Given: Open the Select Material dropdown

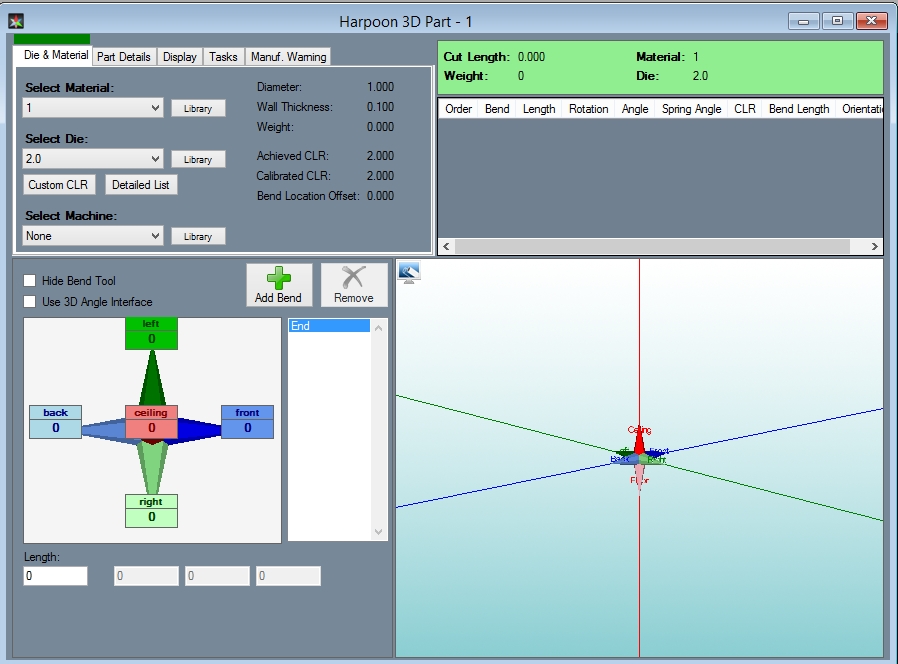Looking at the screenshot, I should (x=93, y=108).
